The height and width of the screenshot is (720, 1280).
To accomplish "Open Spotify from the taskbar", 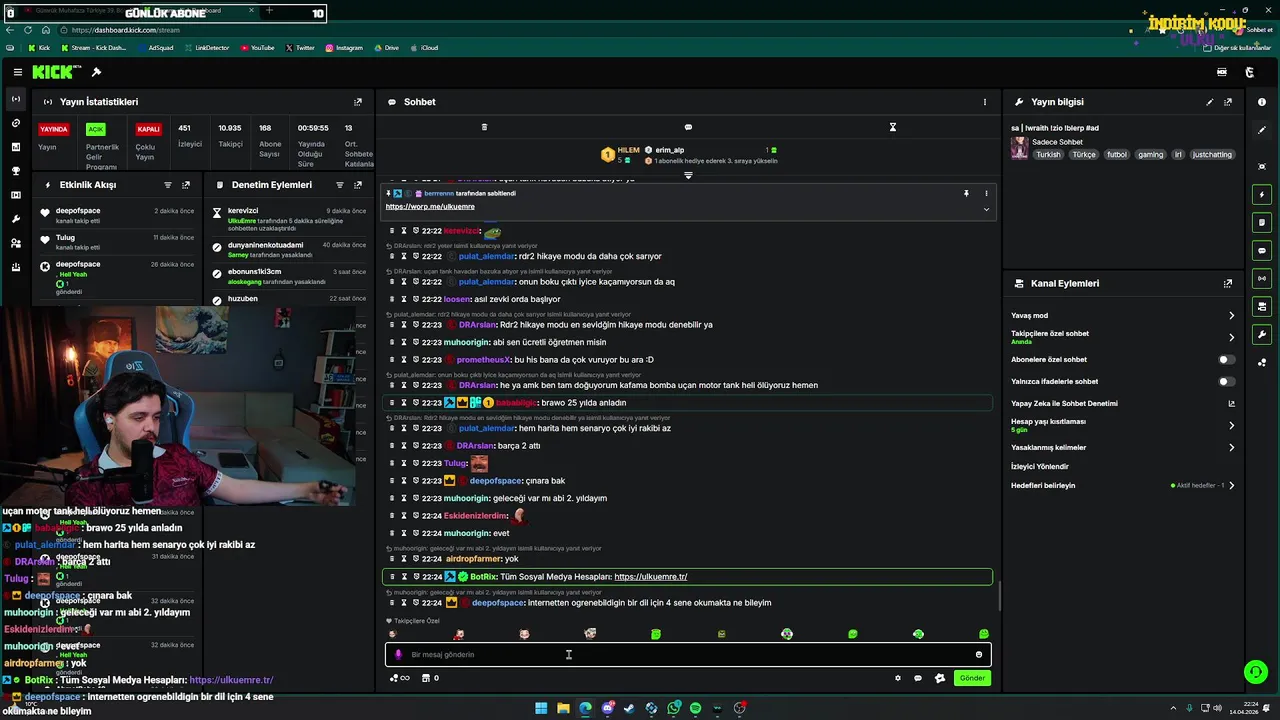I will (695, 708).
